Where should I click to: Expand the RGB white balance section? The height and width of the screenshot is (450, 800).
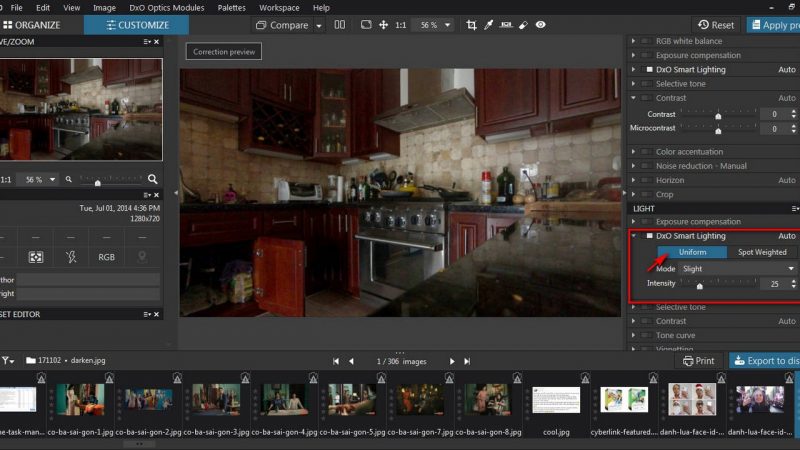point(633,41)
